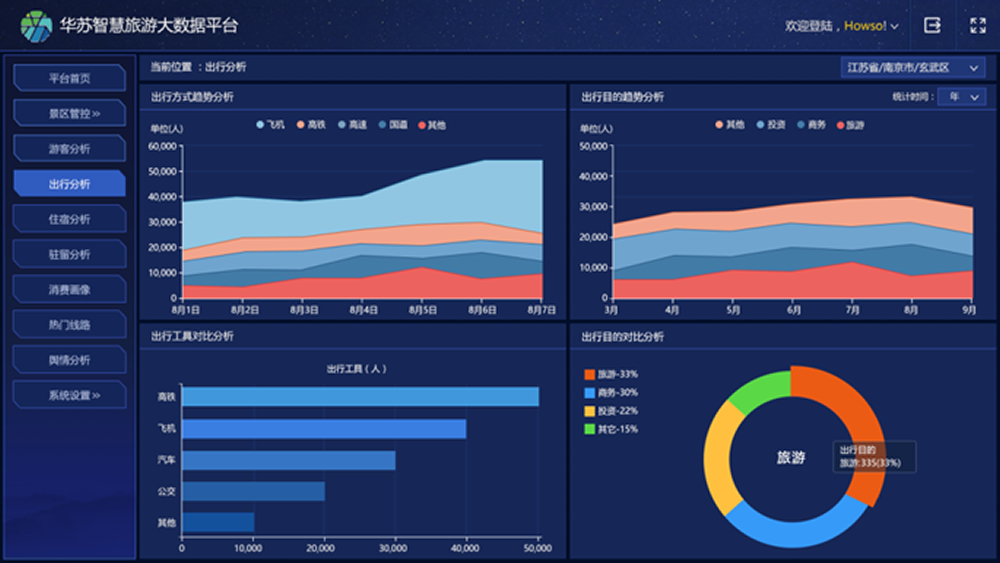
Task: Click the logout icon in header
Action: tap(932, 26)
